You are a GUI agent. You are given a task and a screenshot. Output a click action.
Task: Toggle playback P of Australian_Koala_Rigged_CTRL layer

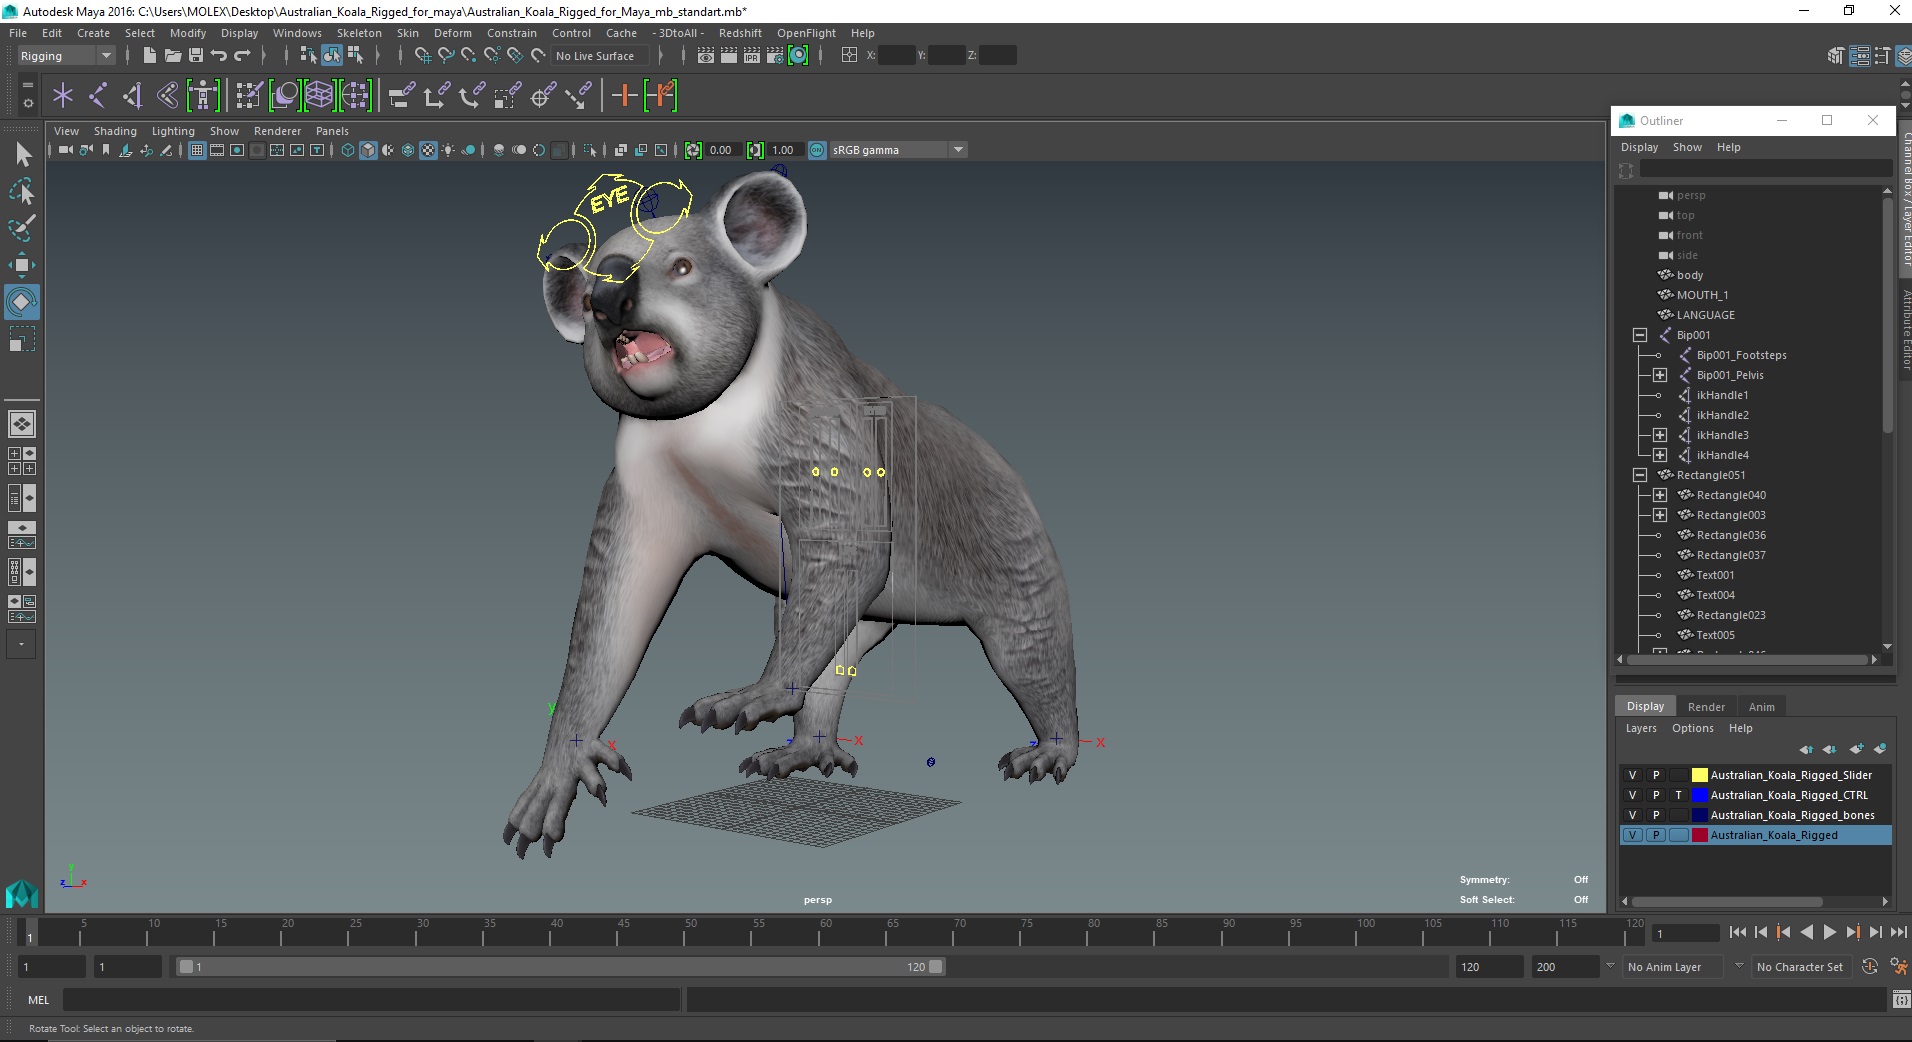point(1656,795)
